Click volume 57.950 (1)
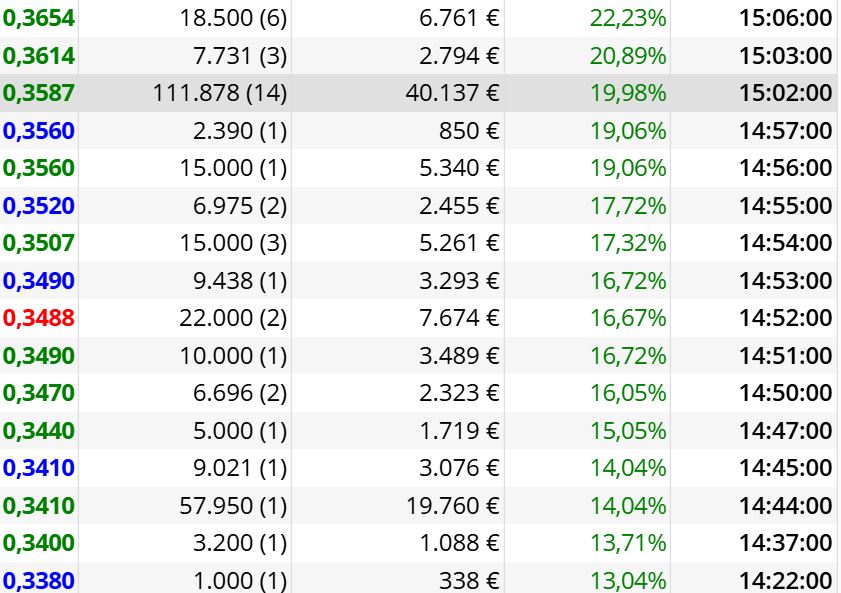The height and width of the screenshot is (593, 841). (x=233, y=506)
